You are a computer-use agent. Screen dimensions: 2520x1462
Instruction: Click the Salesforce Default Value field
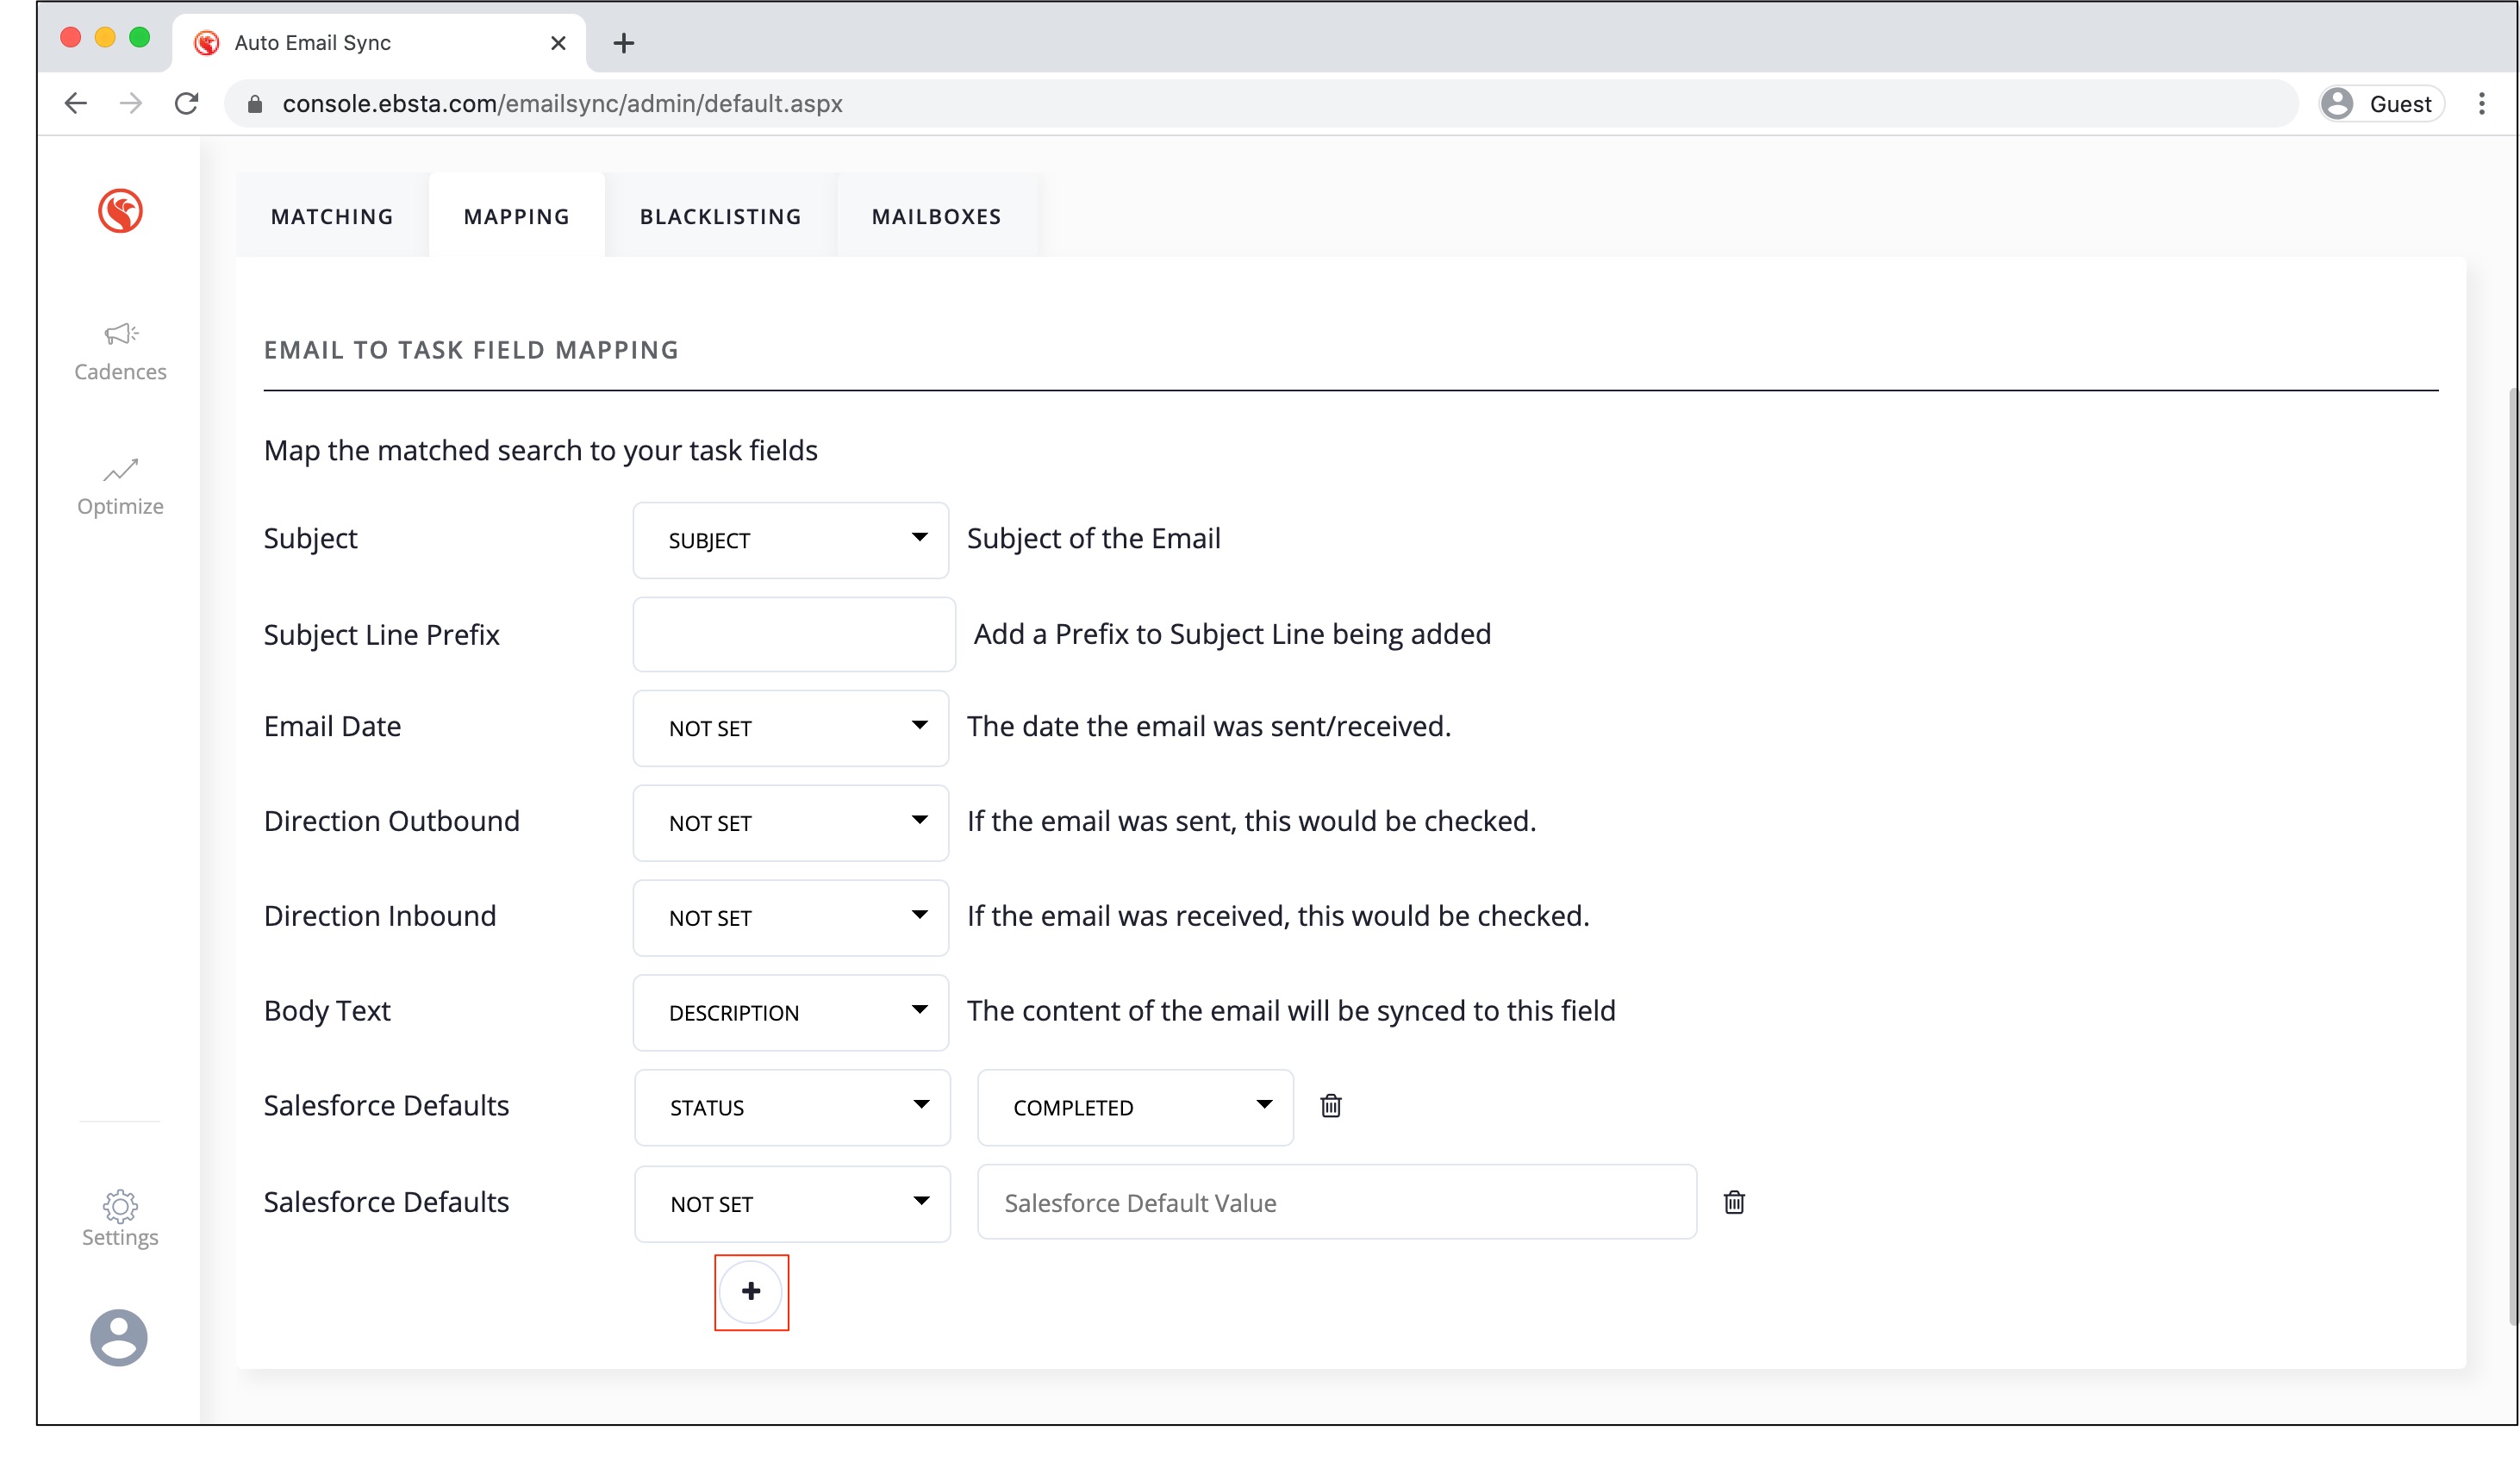pos(1336,1202)
